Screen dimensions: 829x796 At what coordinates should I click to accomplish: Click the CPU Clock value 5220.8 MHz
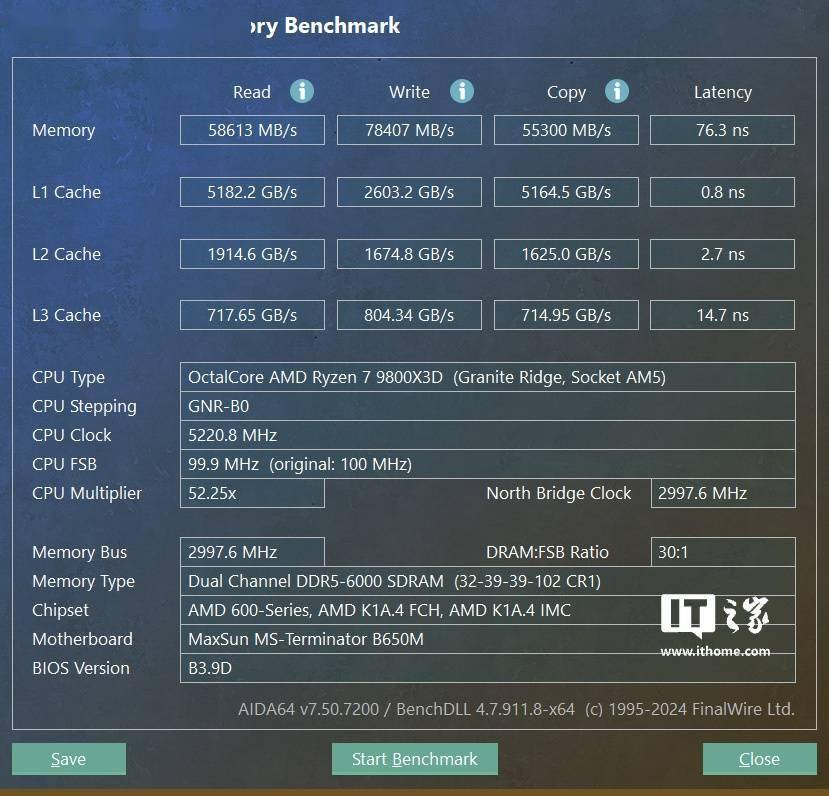coord(487,435)
